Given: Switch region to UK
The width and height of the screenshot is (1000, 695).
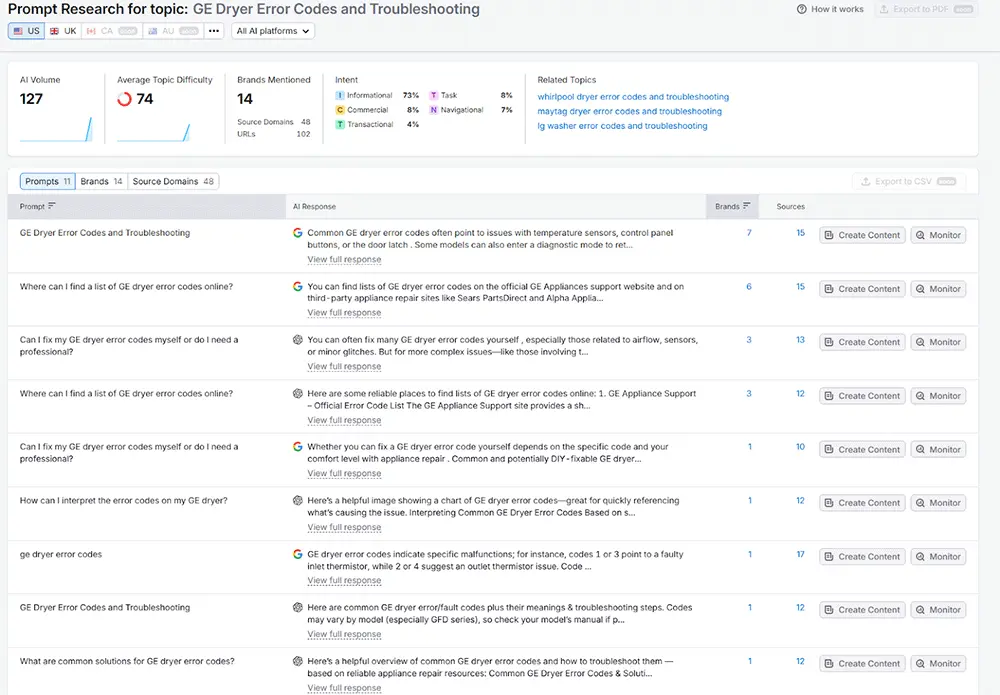Looking at the screenshot, I should [63, 31].
